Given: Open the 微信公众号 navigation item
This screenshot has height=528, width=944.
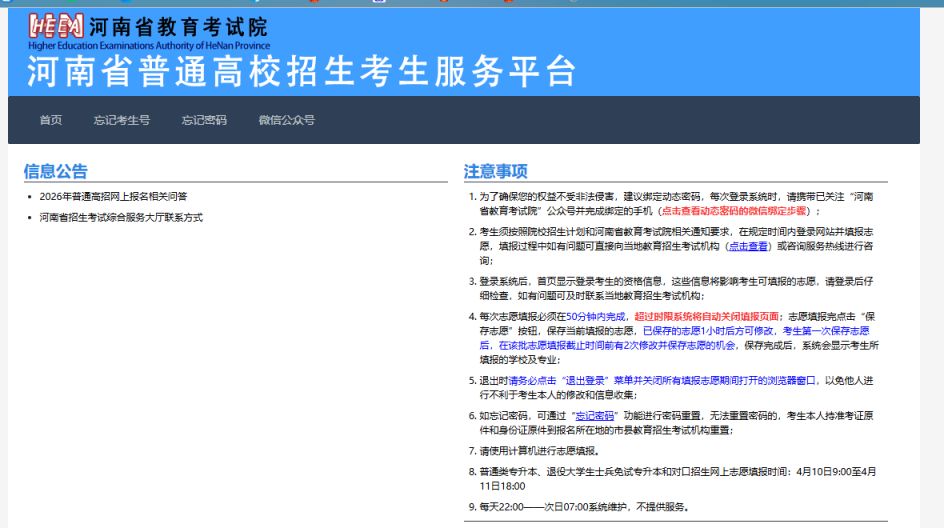Looking at the screenshot, I should 287,120.
